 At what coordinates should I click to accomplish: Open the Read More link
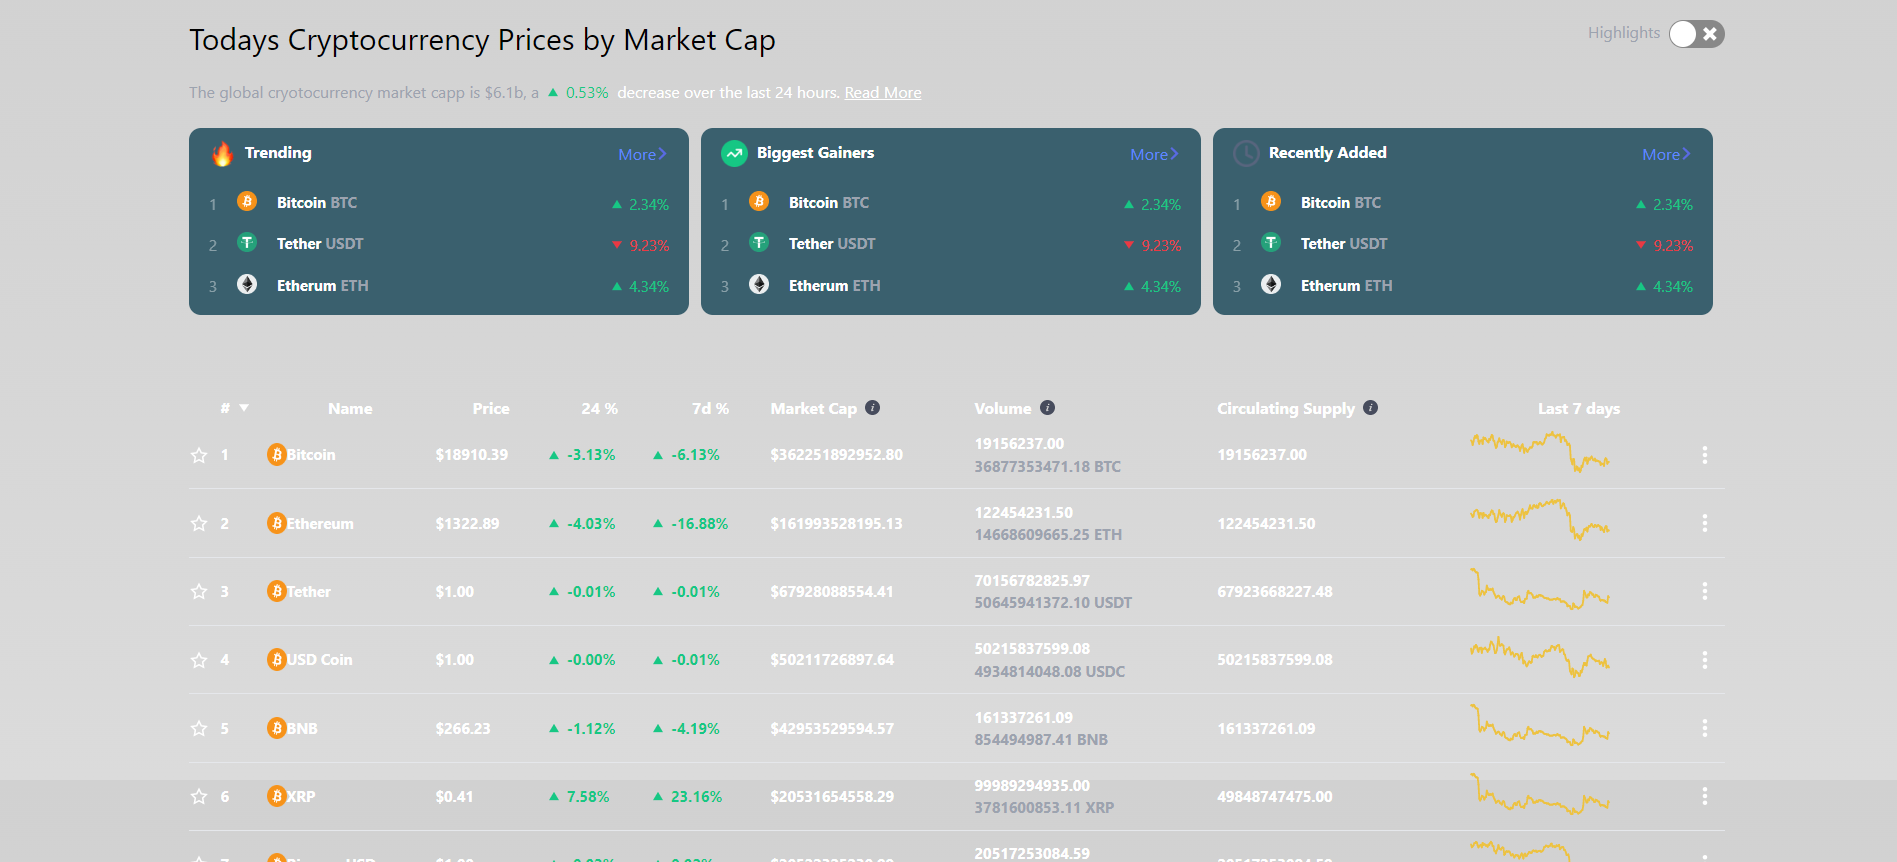(883, 92)
